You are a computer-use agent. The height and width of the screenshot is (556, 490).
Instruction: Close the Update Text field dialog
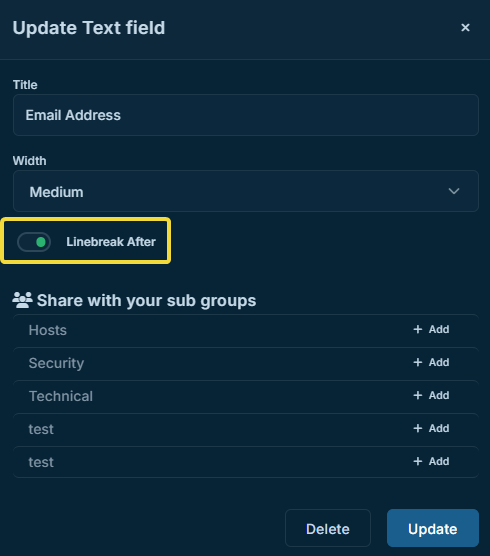click(x=465, y=28)
